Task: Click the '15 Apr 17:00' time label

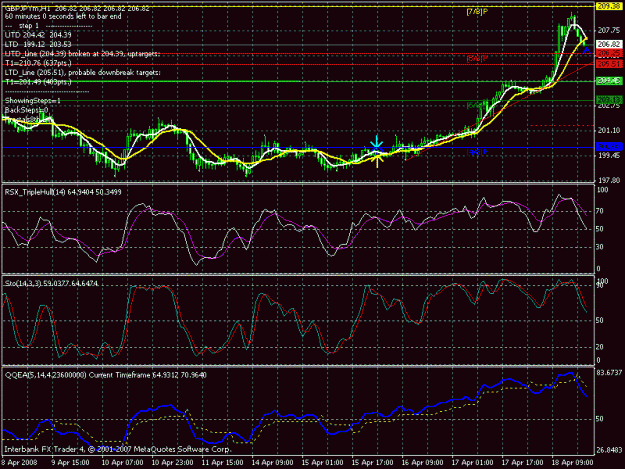Action: [372, 463]
